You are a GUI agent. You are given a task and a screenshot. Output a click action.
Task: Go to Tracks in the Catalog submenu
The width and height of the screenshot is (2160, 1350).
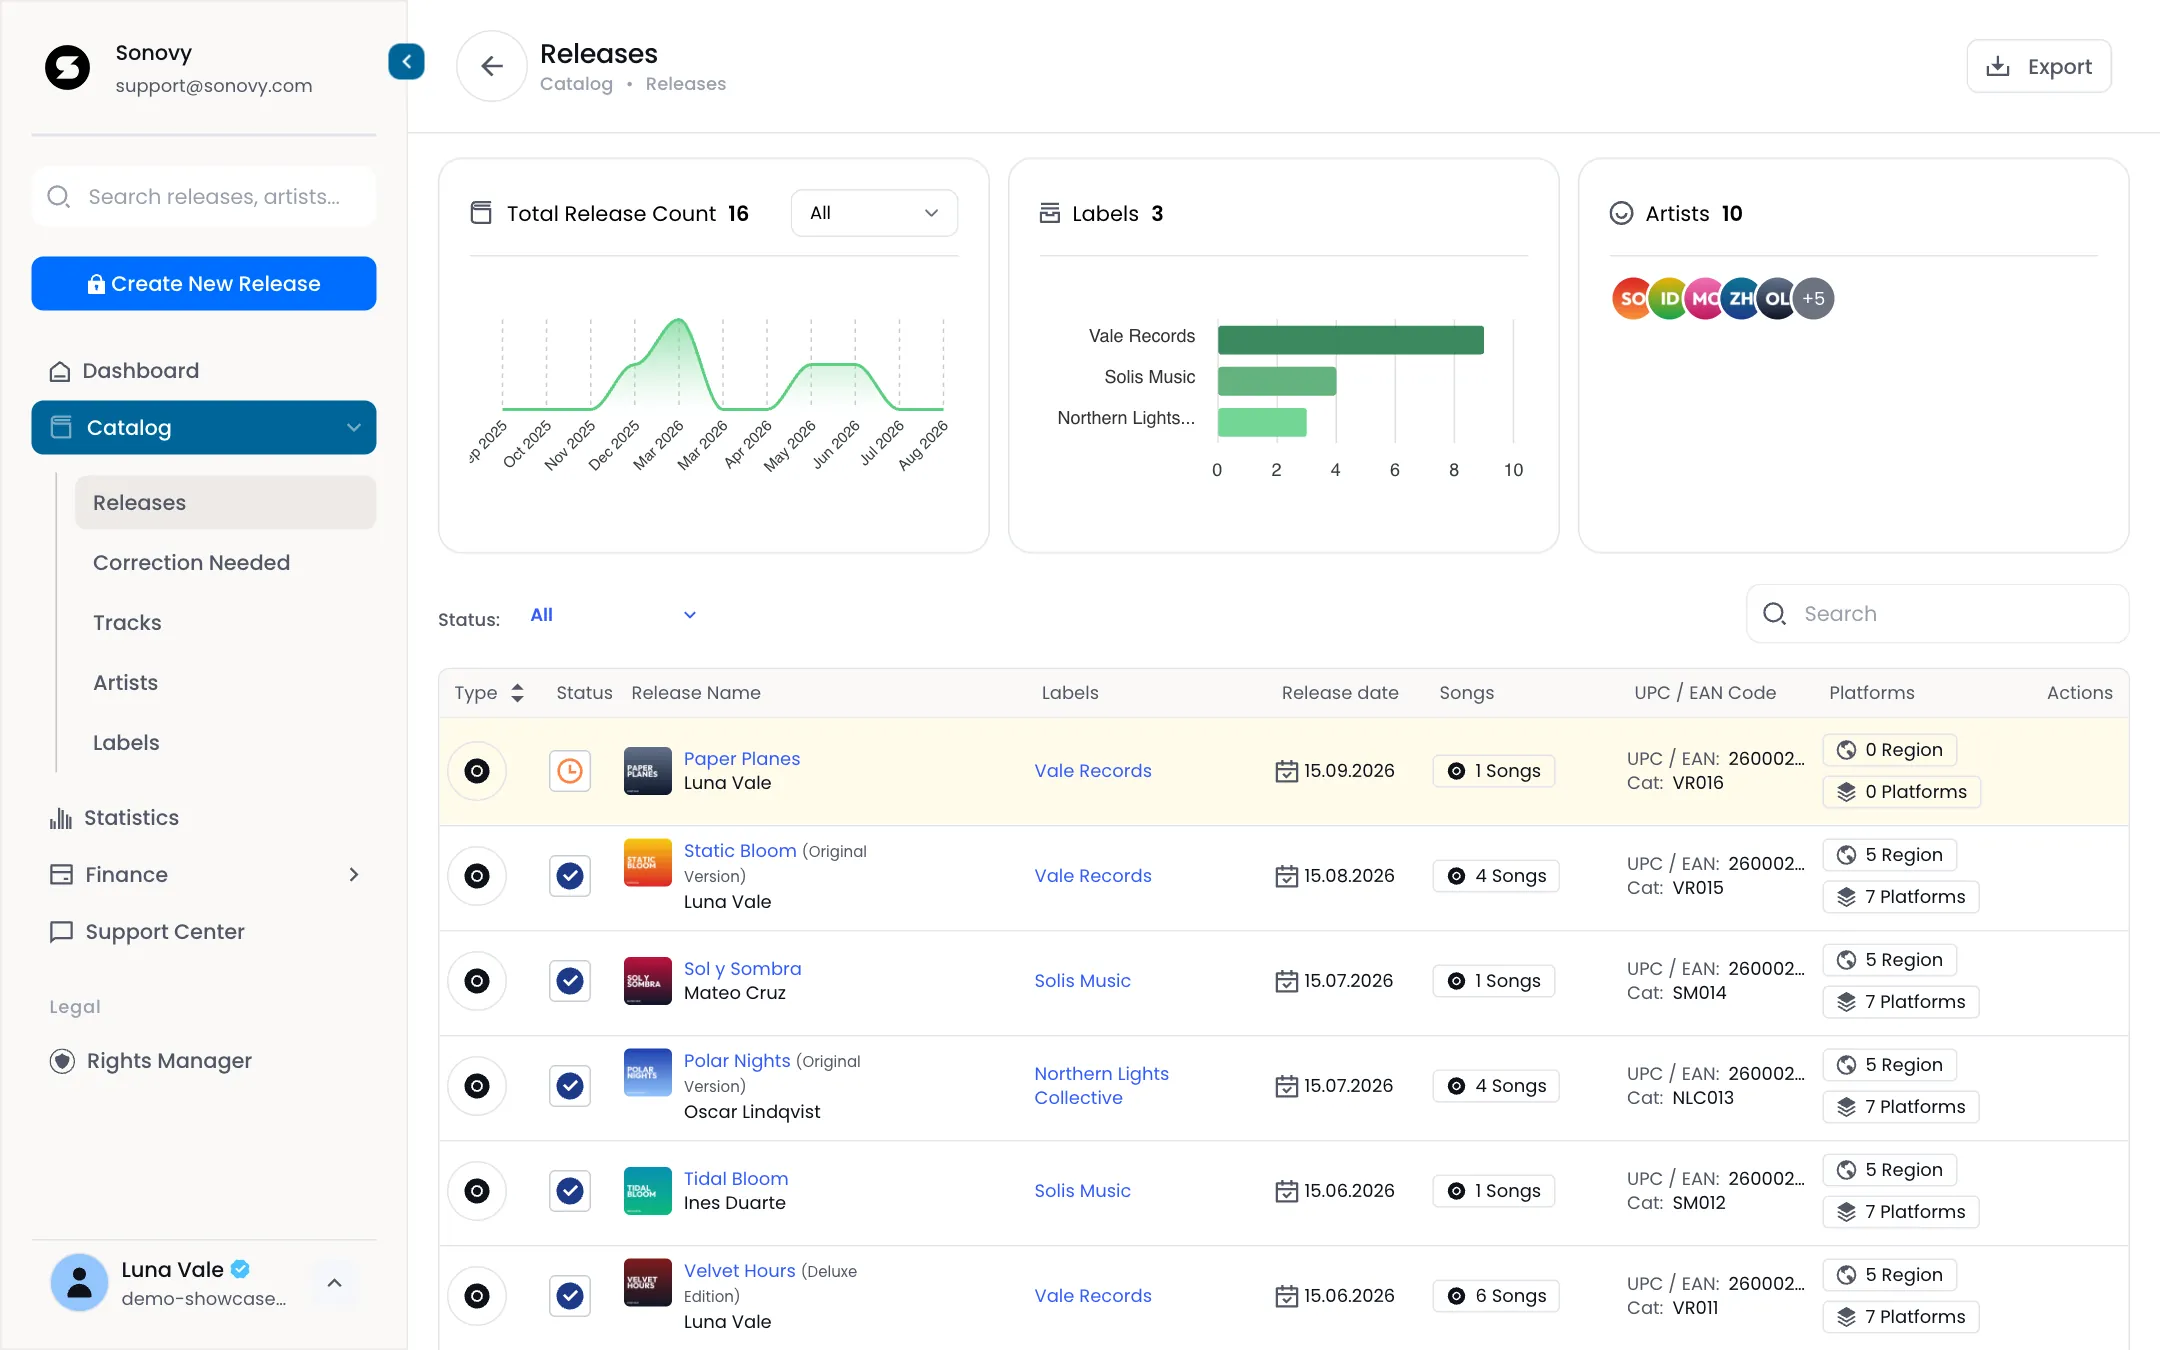click(127, 623)
